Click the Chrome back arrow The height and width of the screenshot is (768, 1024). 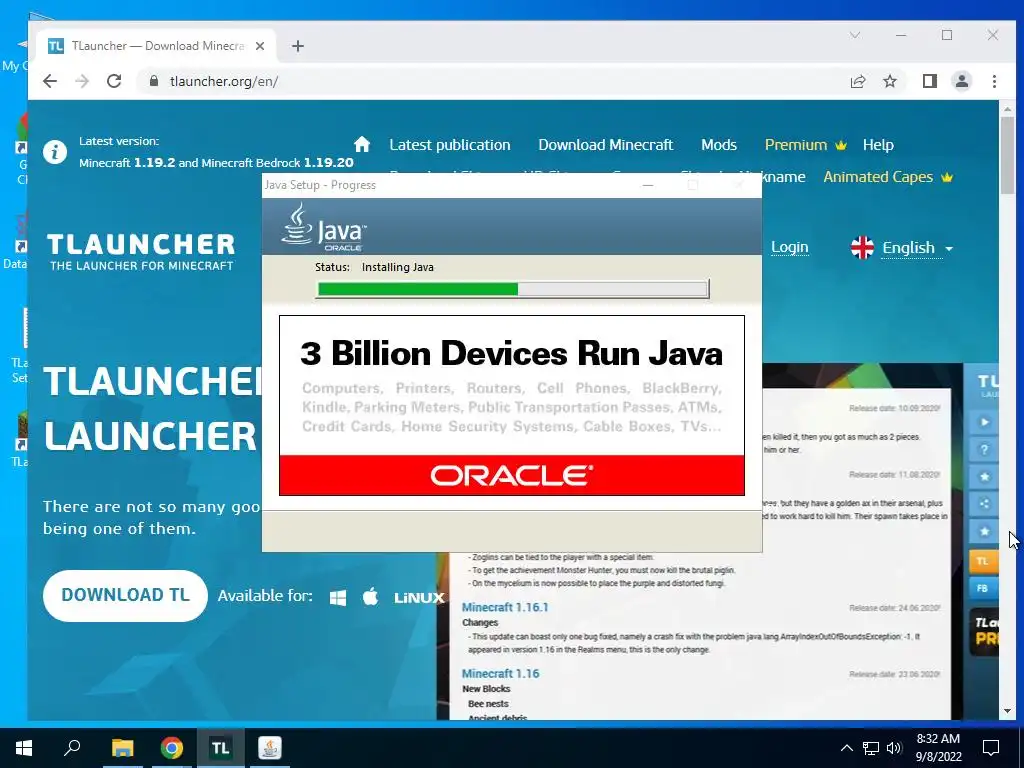[x=50, y=81]
